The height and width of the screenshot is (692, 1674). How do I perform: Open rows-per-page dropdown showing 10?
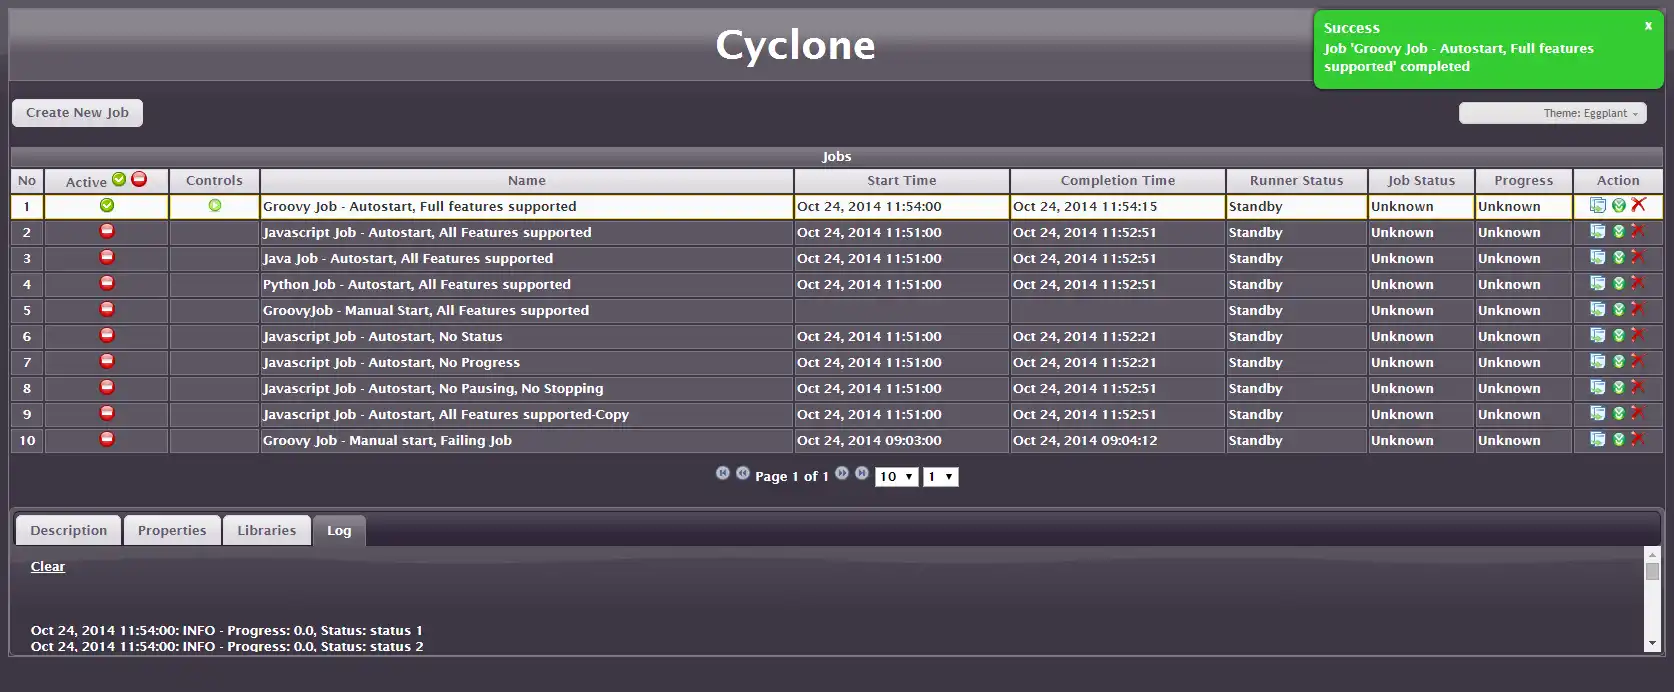896,477
